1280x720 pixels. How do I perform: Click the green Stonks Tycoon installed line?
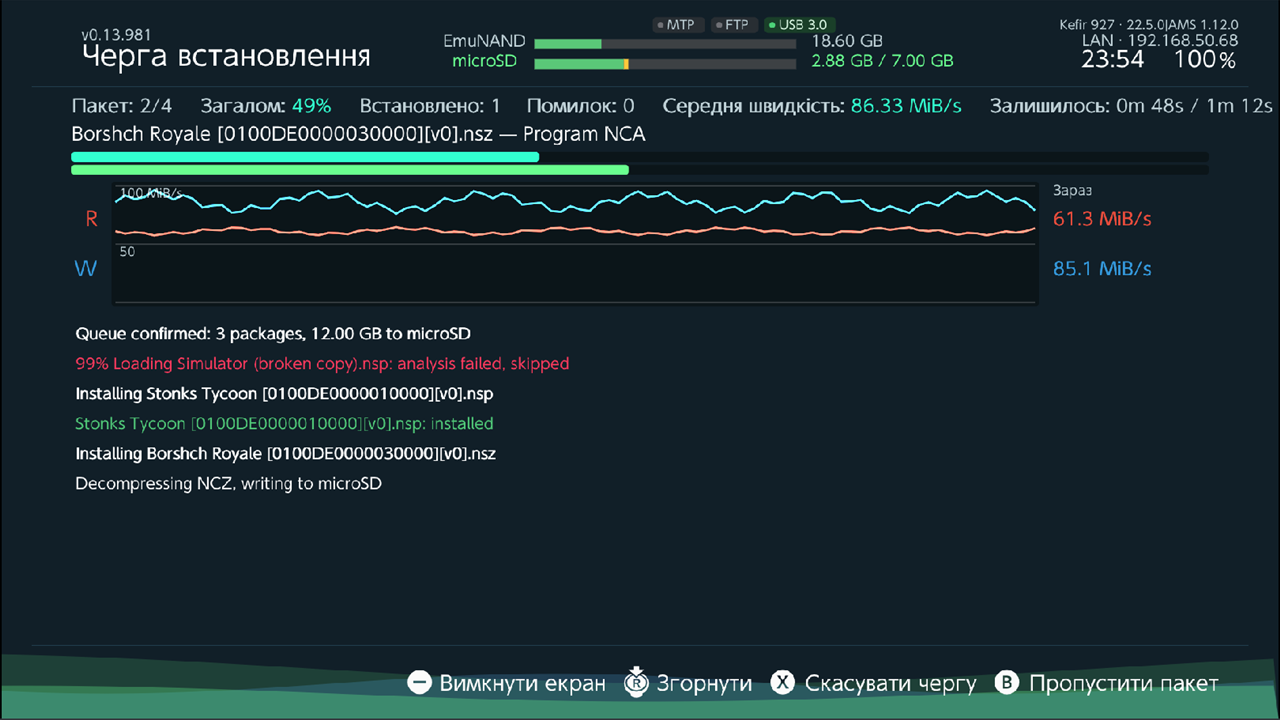(284, 423)
